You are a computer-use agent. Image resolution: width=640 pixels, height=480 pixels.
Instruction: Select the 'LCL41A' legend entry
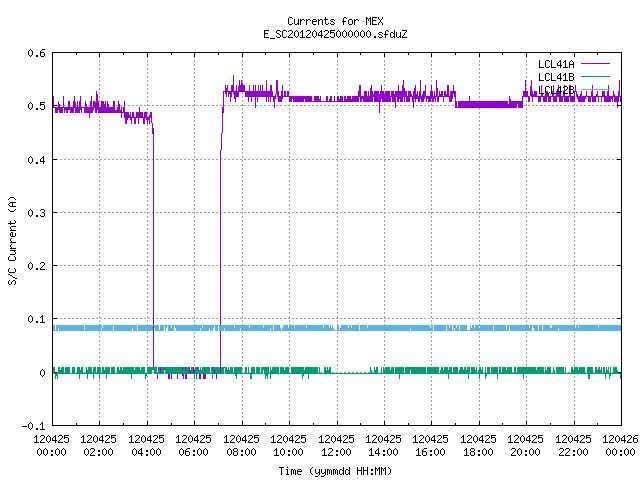pyautogui.click(x=556, y=64)
